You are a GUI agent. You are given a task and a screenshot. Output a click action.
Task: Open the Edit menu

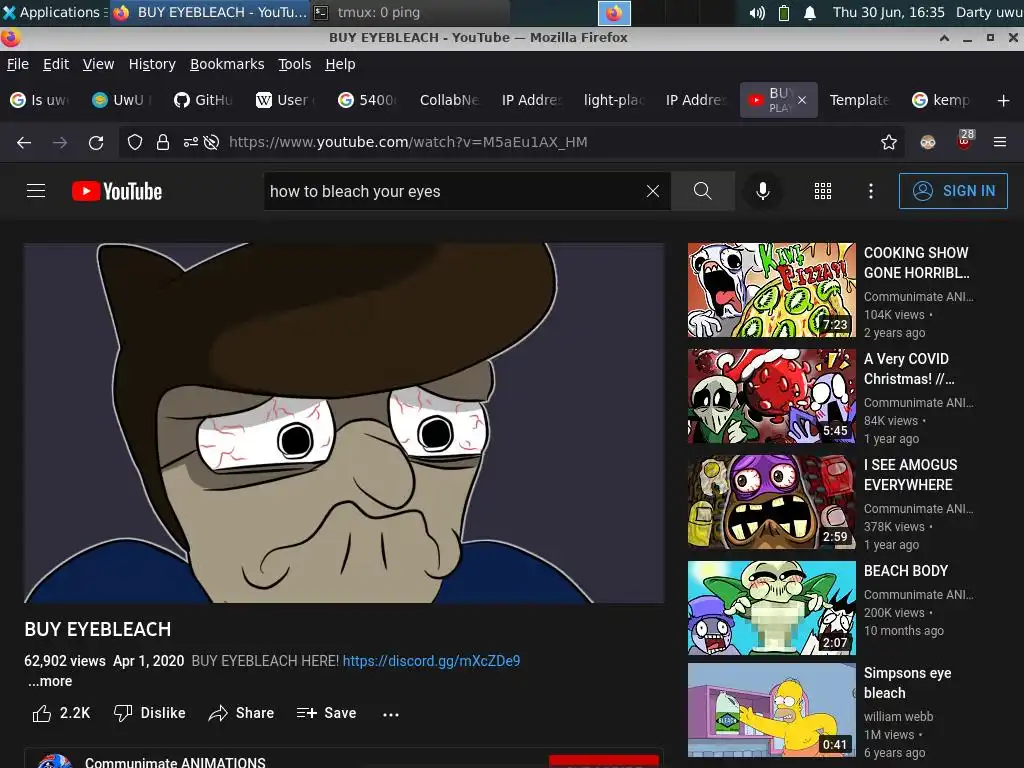(x=56, y=64)
